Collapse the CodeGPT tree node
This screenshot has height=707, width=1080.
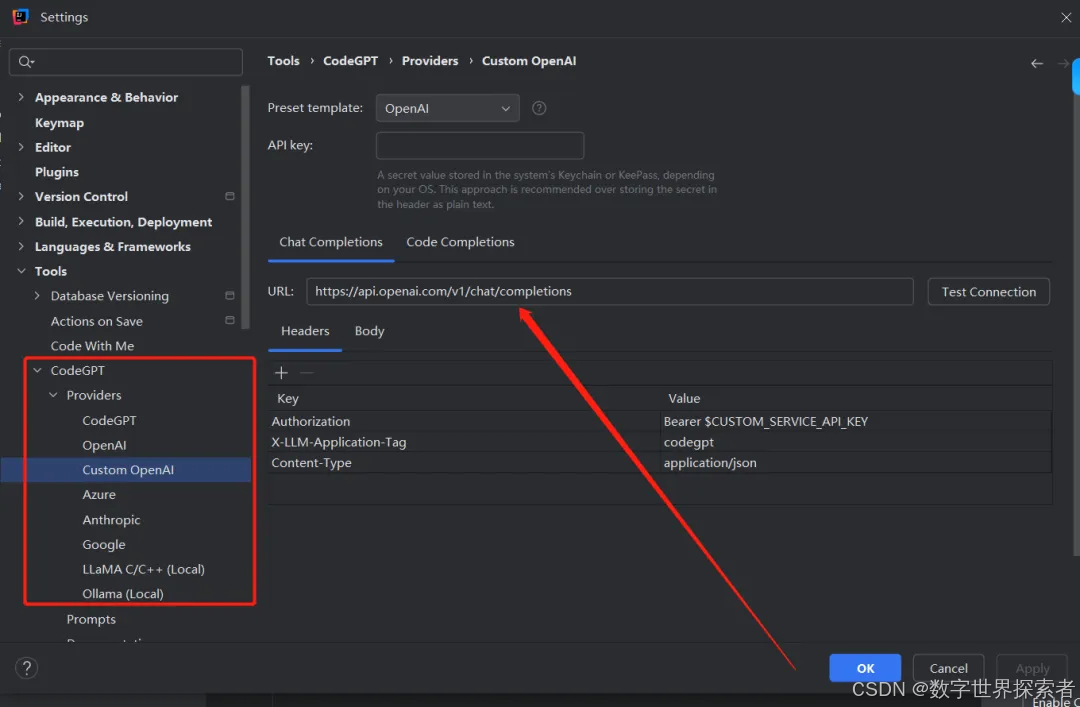pyautogui.click(x=37, y=370)
